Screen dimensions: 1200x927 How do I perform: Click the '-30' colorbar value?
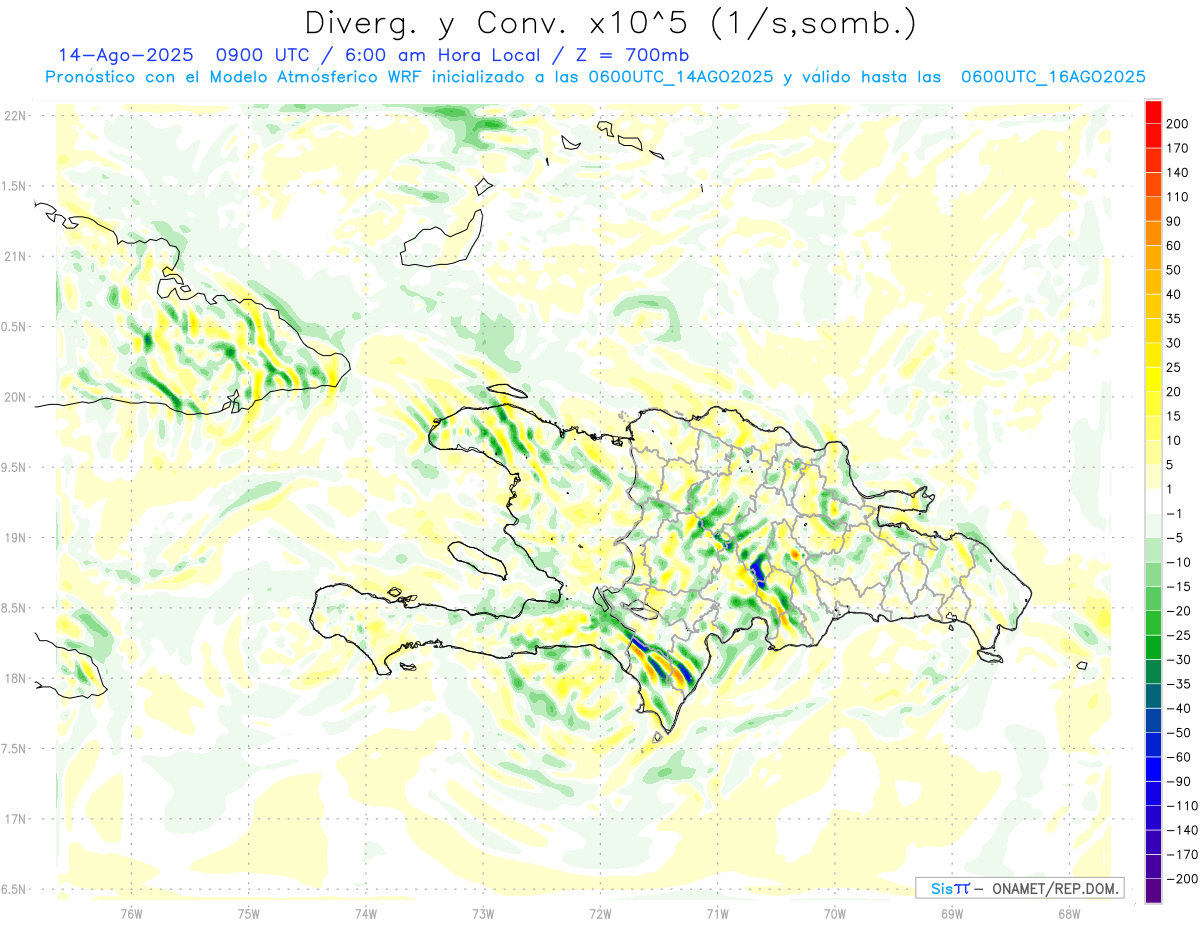[x=1179, y=660]
